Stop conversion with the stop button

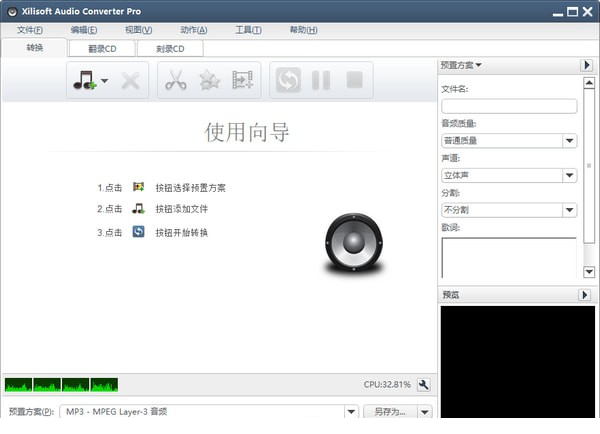[x=354, y=80]
